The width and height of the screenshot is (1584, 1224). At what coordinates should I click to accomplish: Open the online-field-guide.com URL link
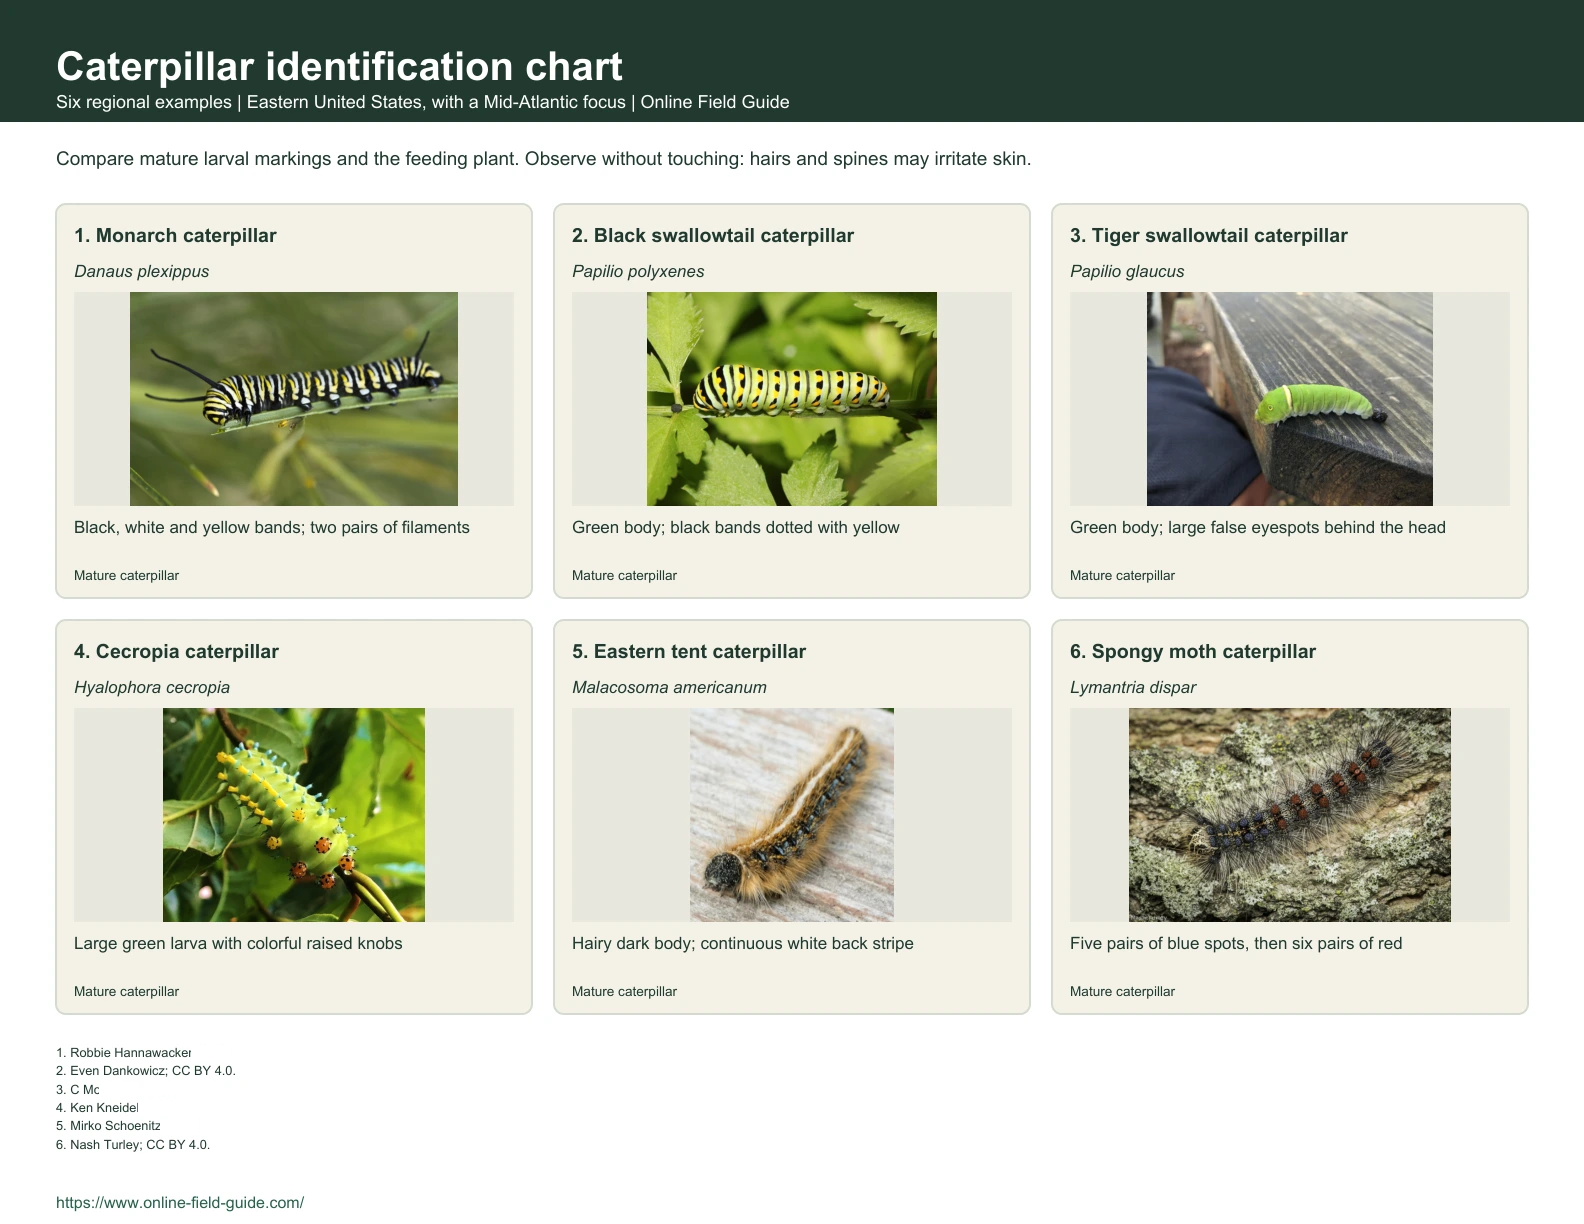(180, 1202)
